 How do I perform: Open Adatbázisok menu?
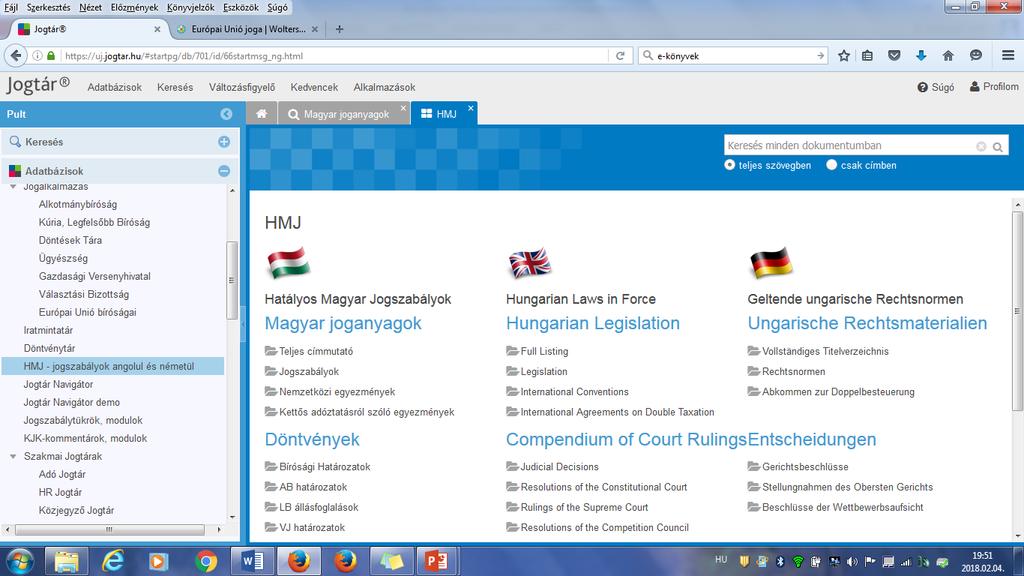(114, 87)
